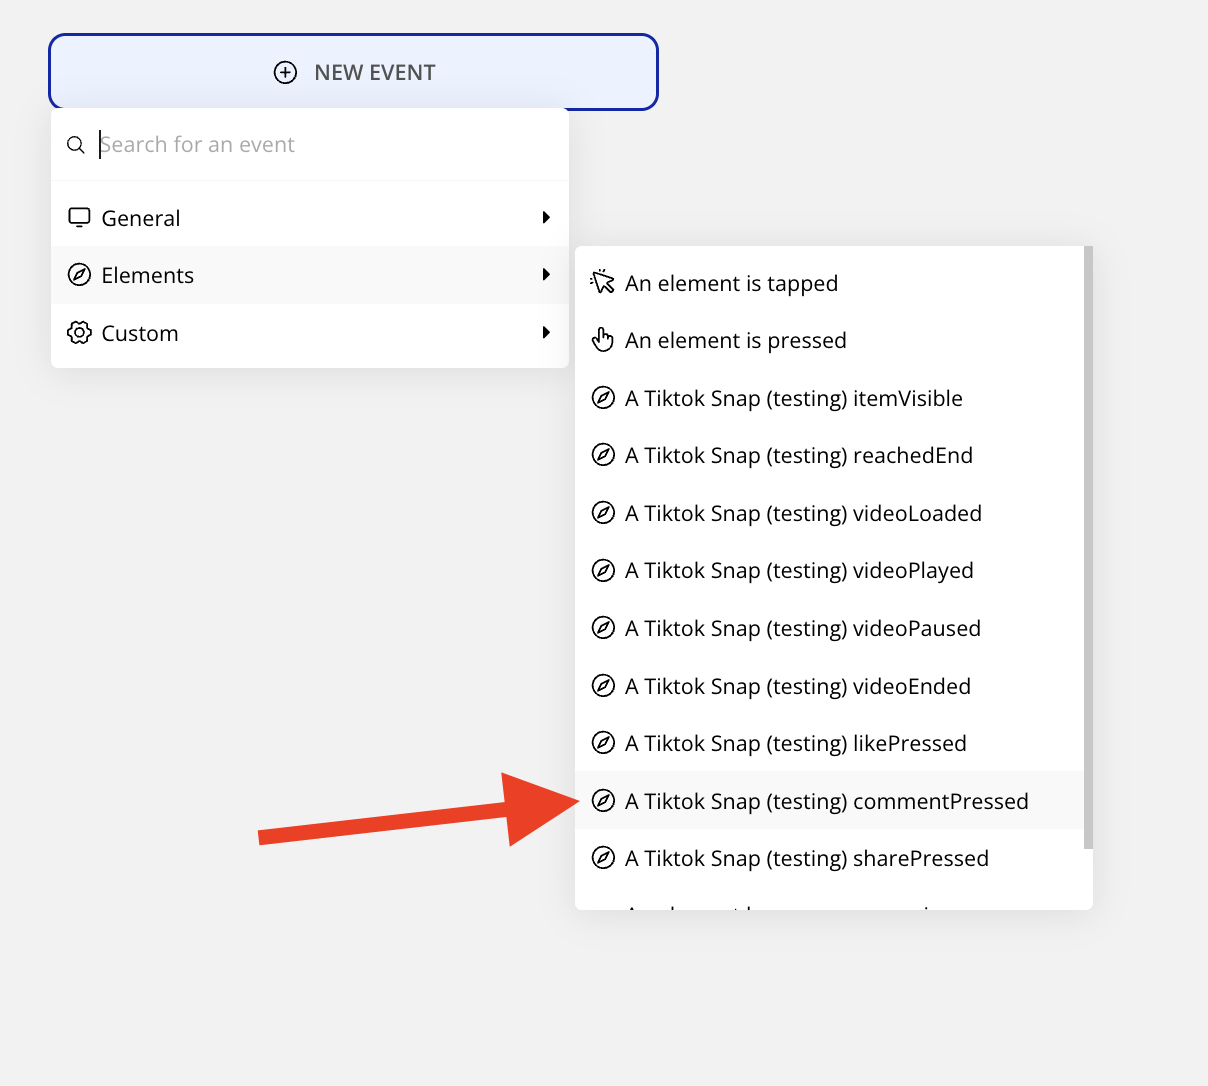Viewport: 1208px width, 1086px height.
Task: Expand the Elements submenu arrow
Action: click(x=546, y=275)
